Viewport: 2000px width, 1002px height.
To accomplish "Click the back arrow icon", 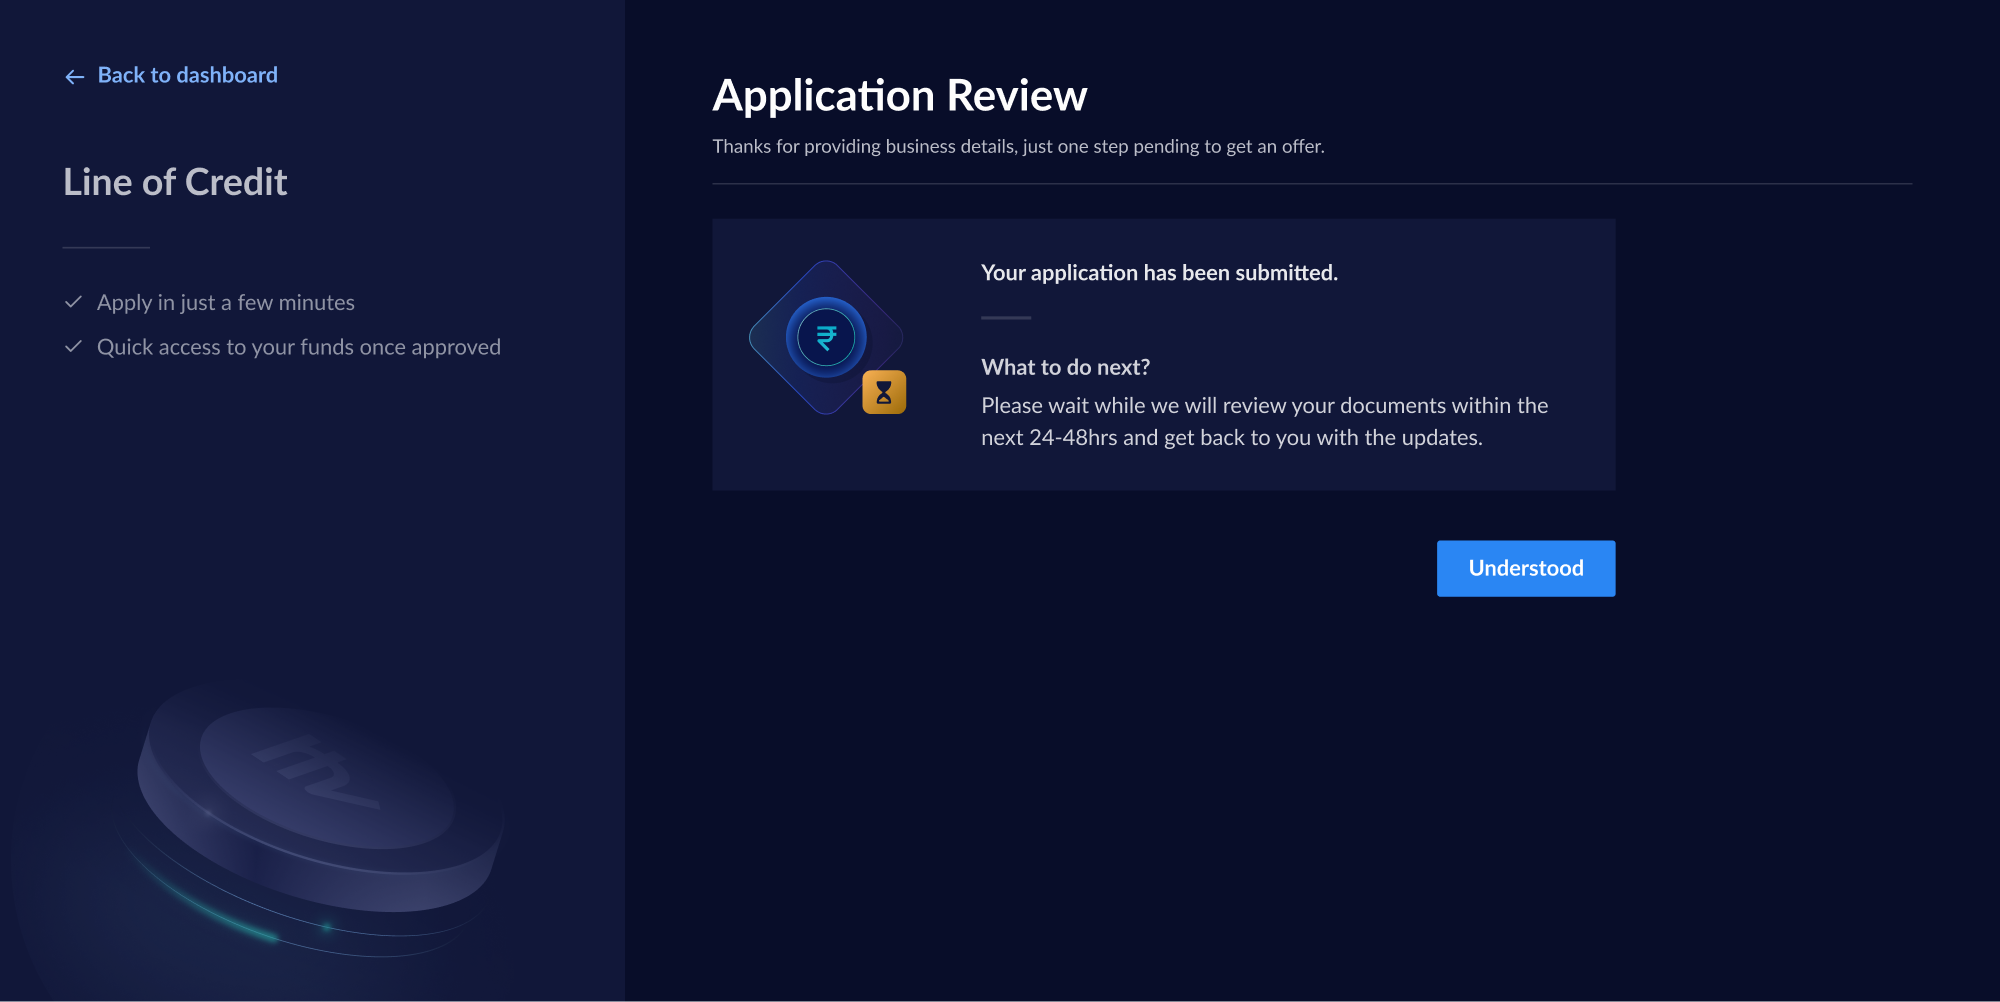I will coord(74,77).
